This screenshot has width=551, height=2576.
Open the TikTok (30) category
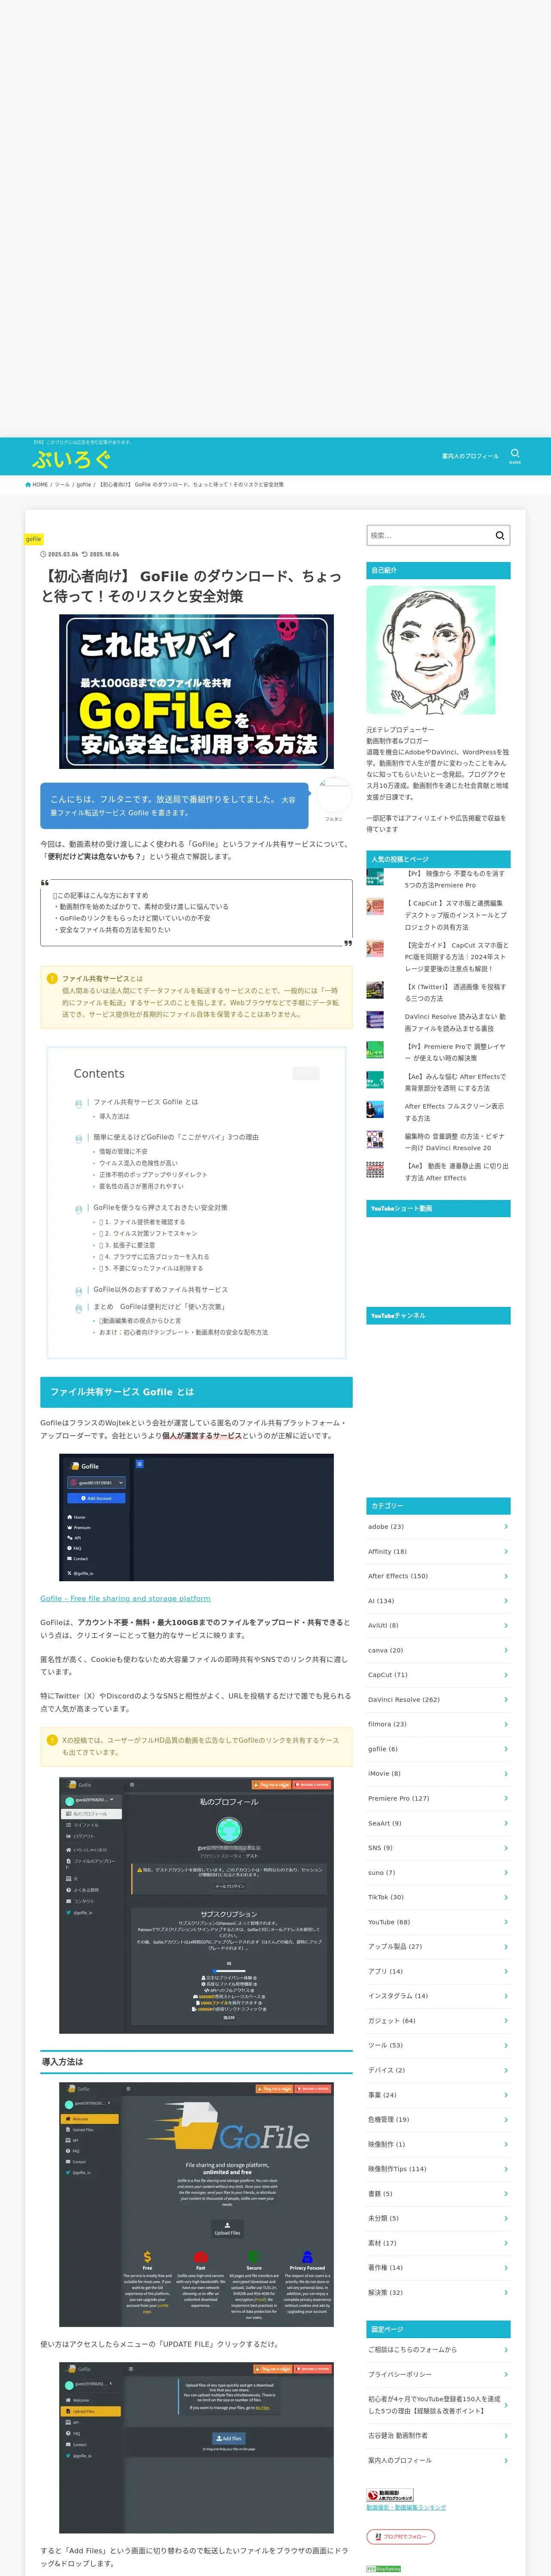coord(438,1897)
